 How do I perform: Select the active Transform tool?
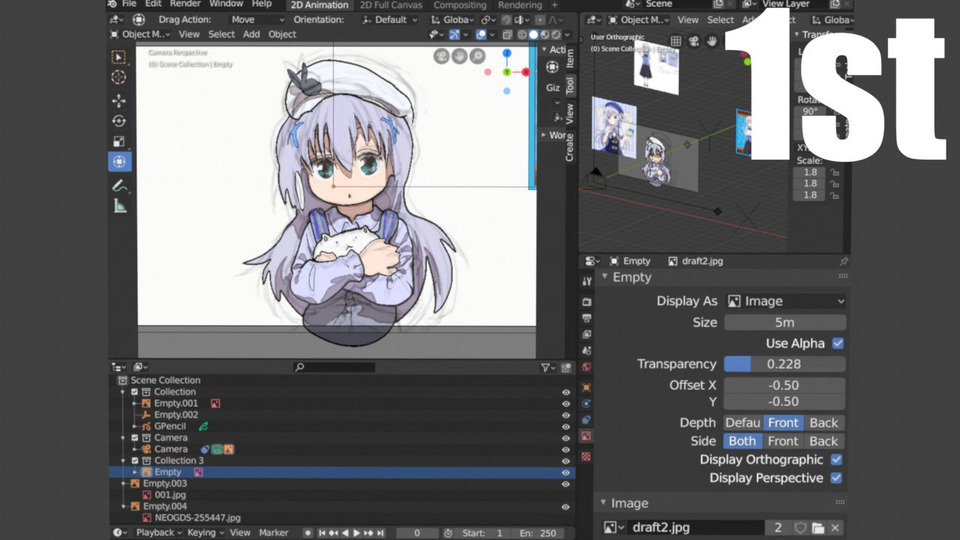tap(119, 162)
